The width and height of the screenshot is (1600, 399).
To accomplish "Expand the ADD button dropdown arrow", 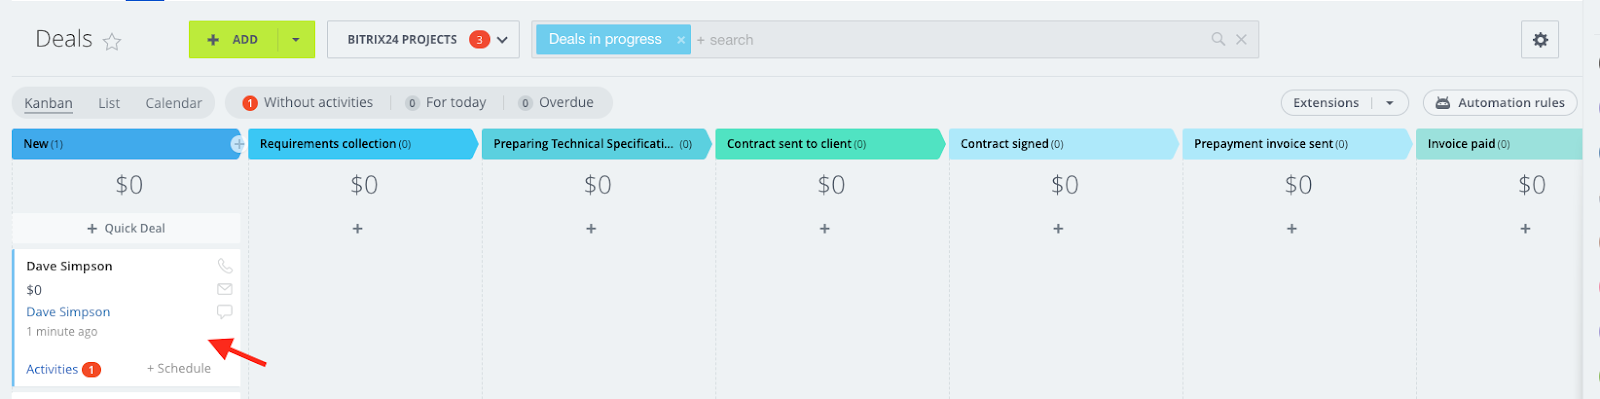I will click(x=296, y=40).
